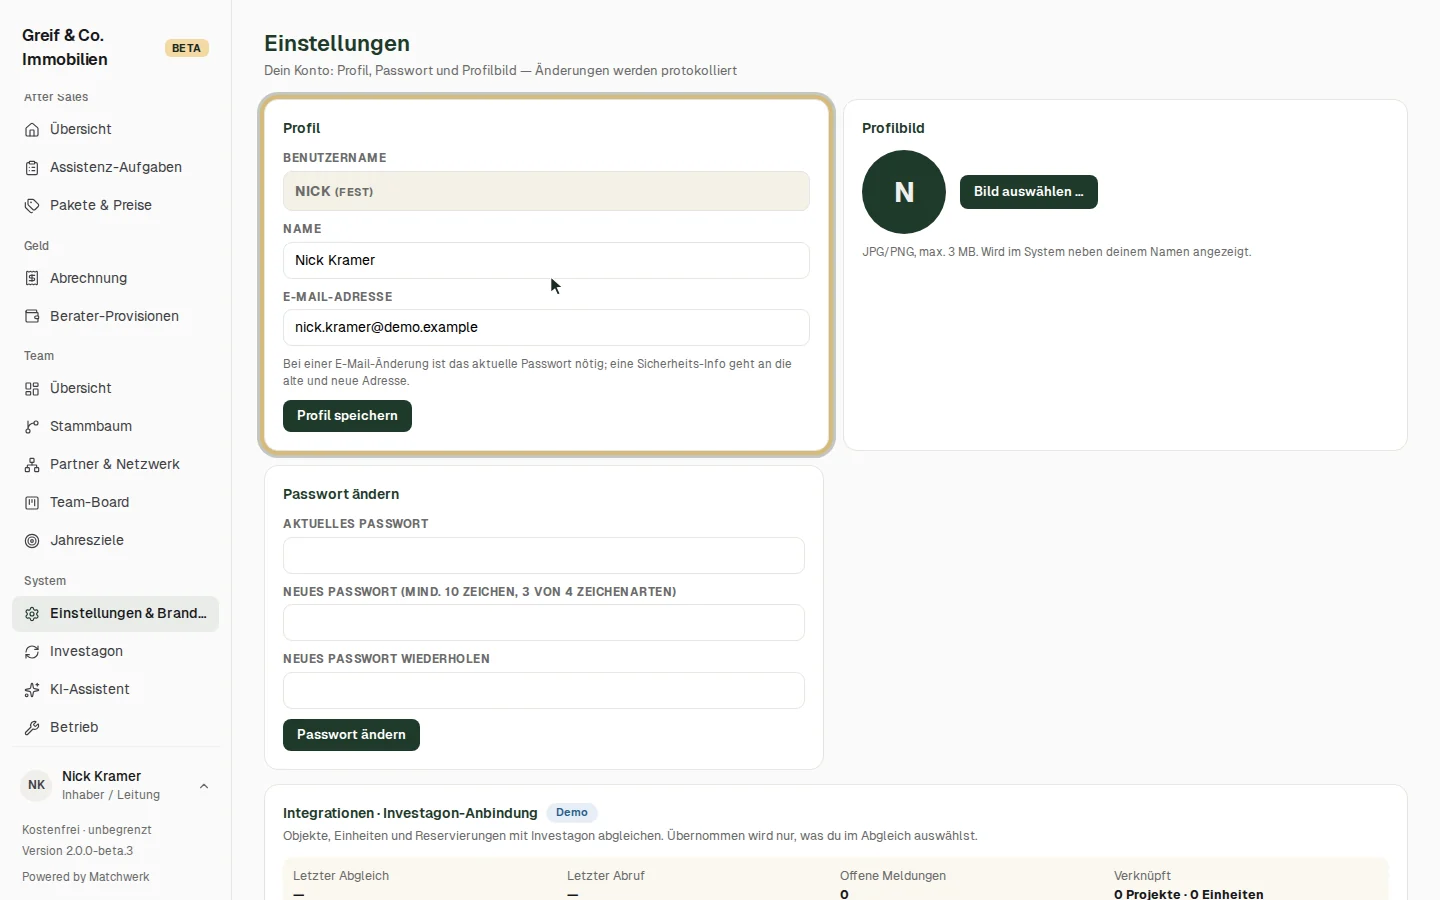
Task: Save profile with Profil speichern button
Action: click(347, 416)
